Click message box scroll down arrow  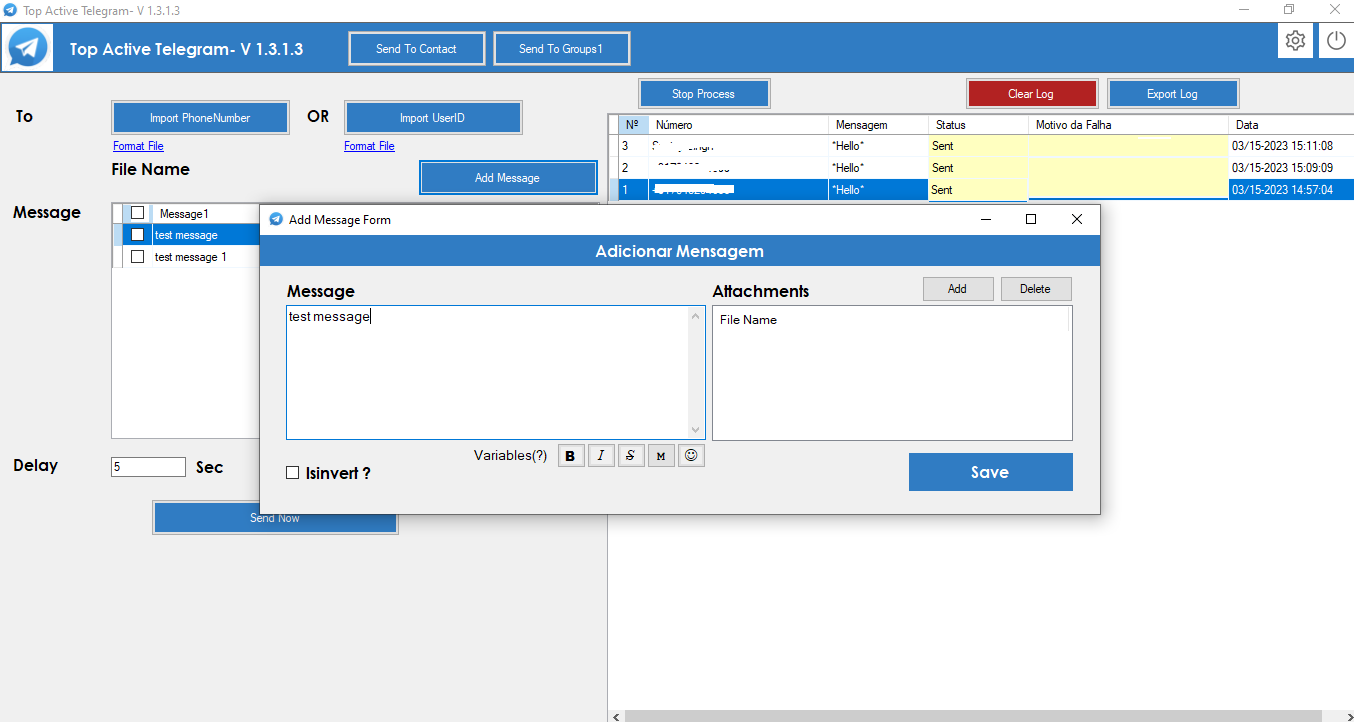click(697, 430)
